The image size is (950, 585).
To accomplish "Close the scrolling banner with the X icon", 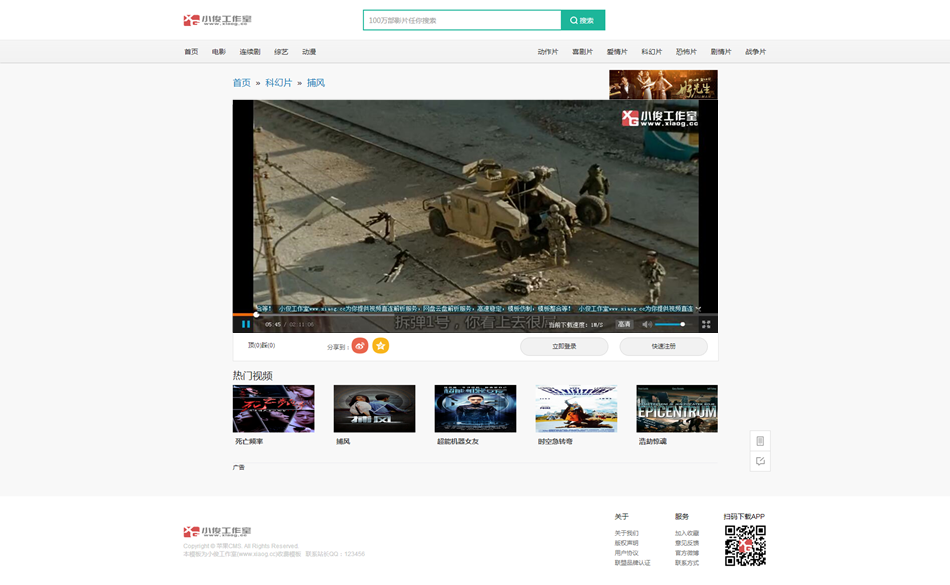I will click(698, 309).
